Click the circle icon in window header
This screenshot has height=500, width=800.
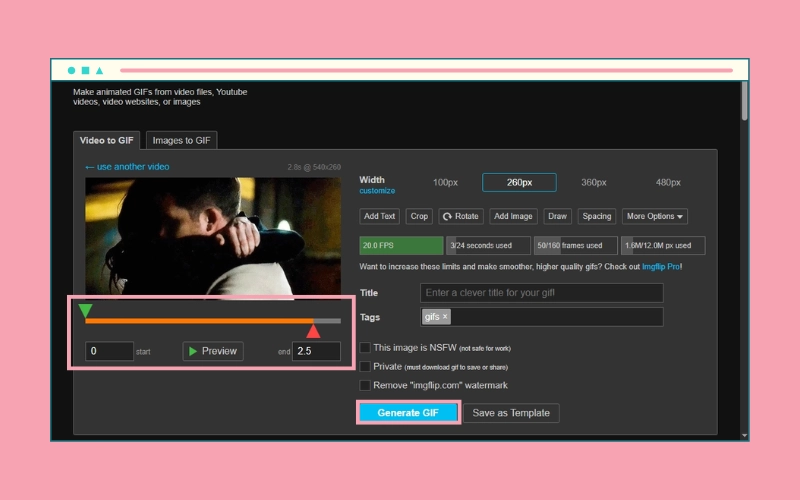71,71
